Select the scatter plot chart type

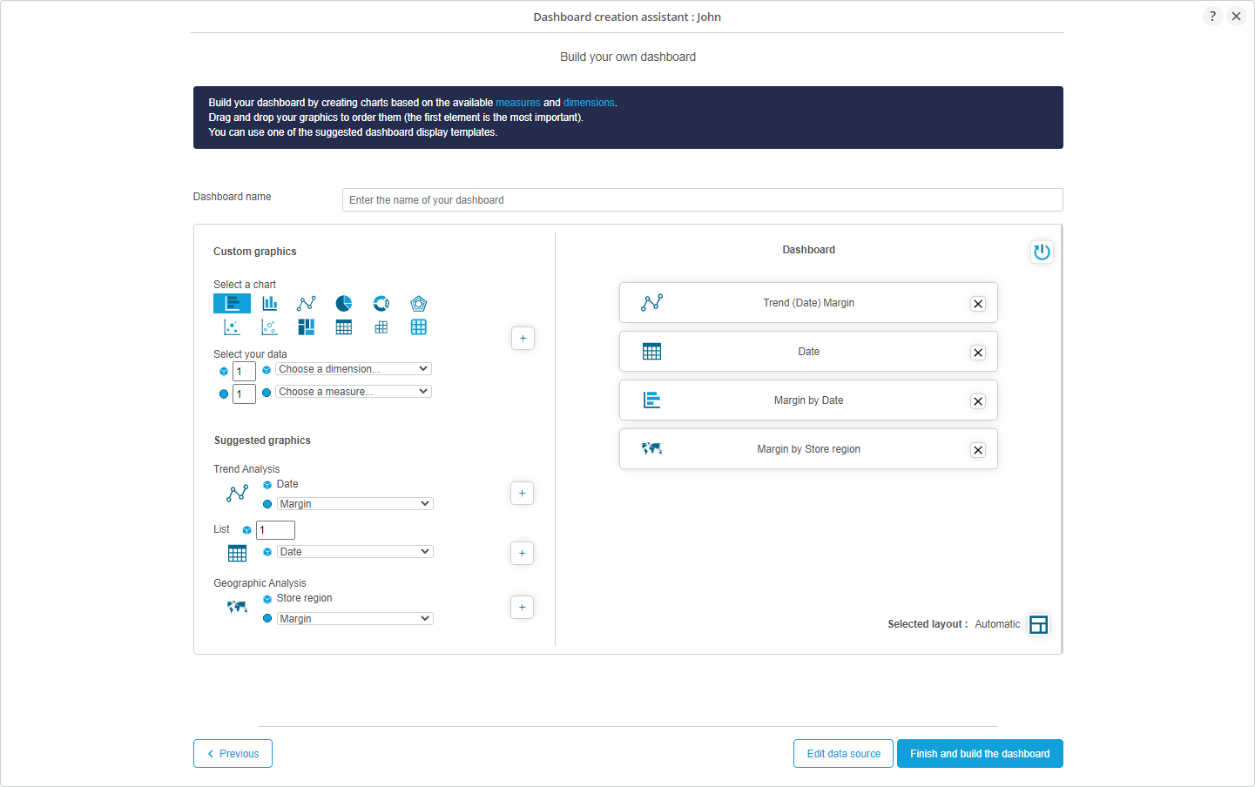pos(232,327)
